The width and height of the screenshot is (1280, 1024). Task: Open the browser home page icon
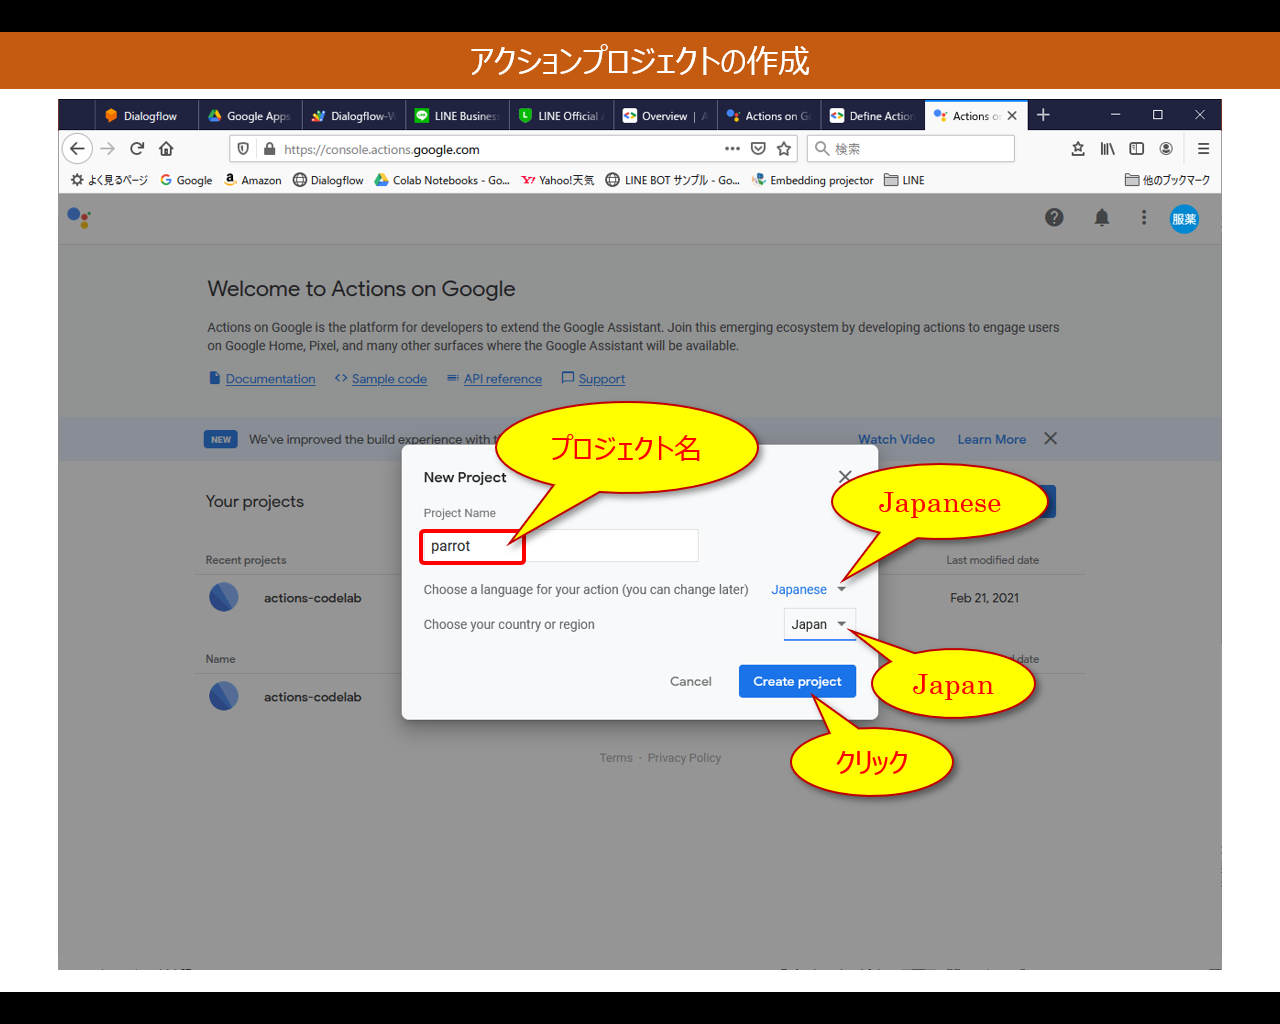166,148
